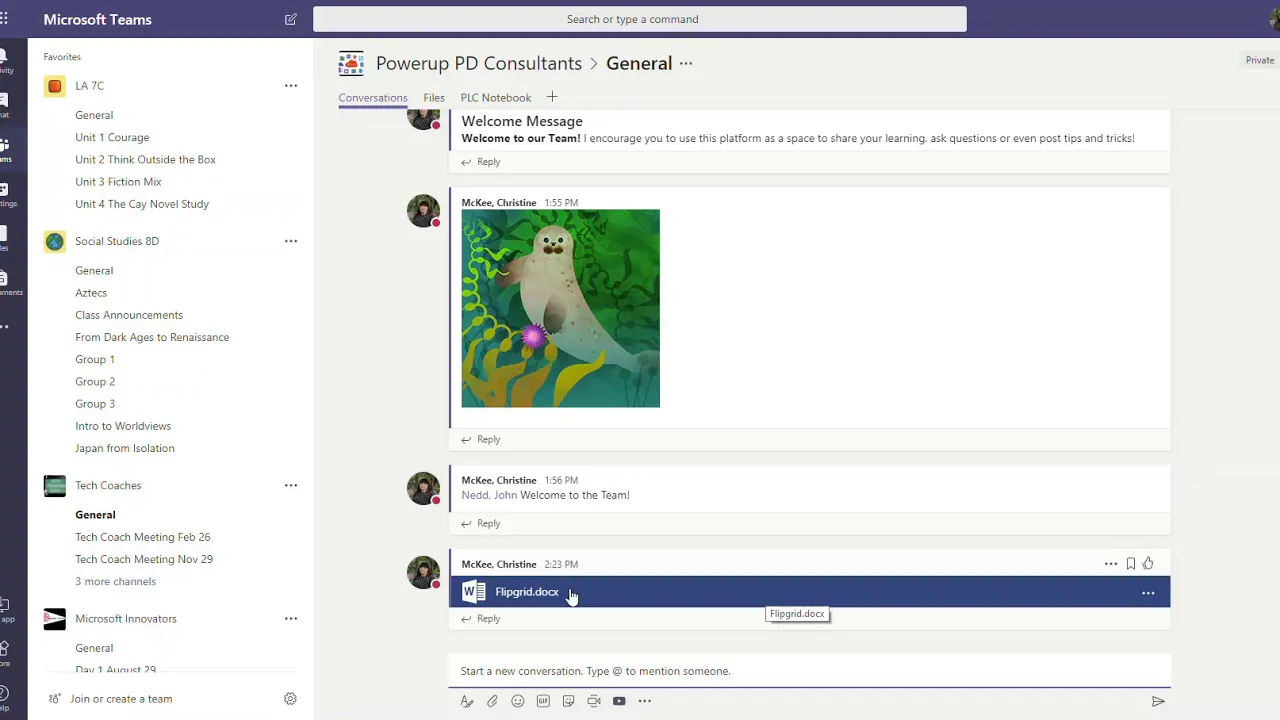
Task: Open General channel options ellipsis in header
Action: (x=686, y=63)
